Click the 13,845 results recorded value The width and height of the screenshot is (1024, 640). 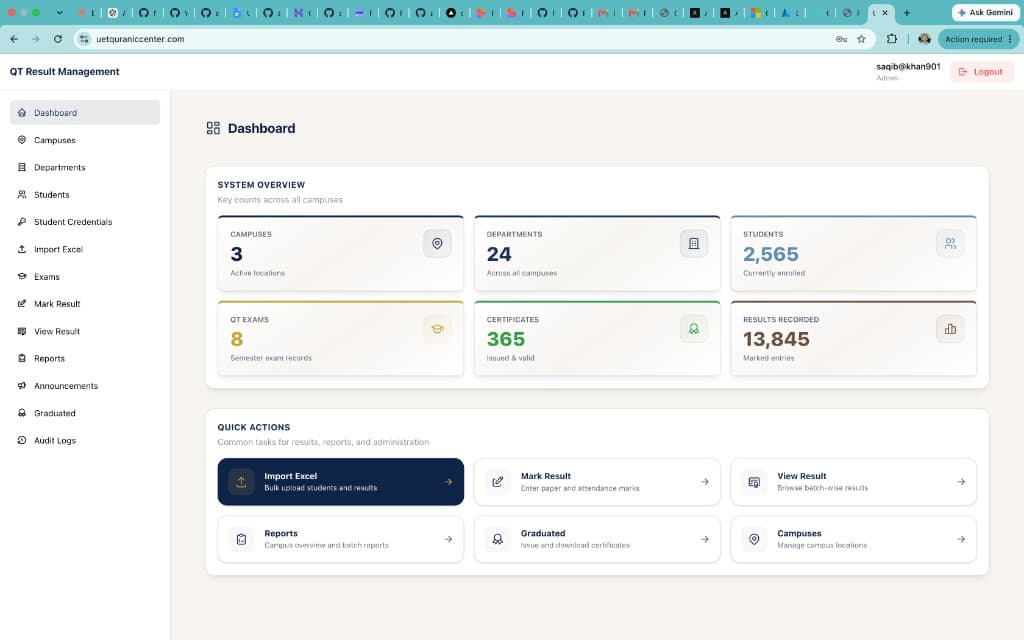776,340
